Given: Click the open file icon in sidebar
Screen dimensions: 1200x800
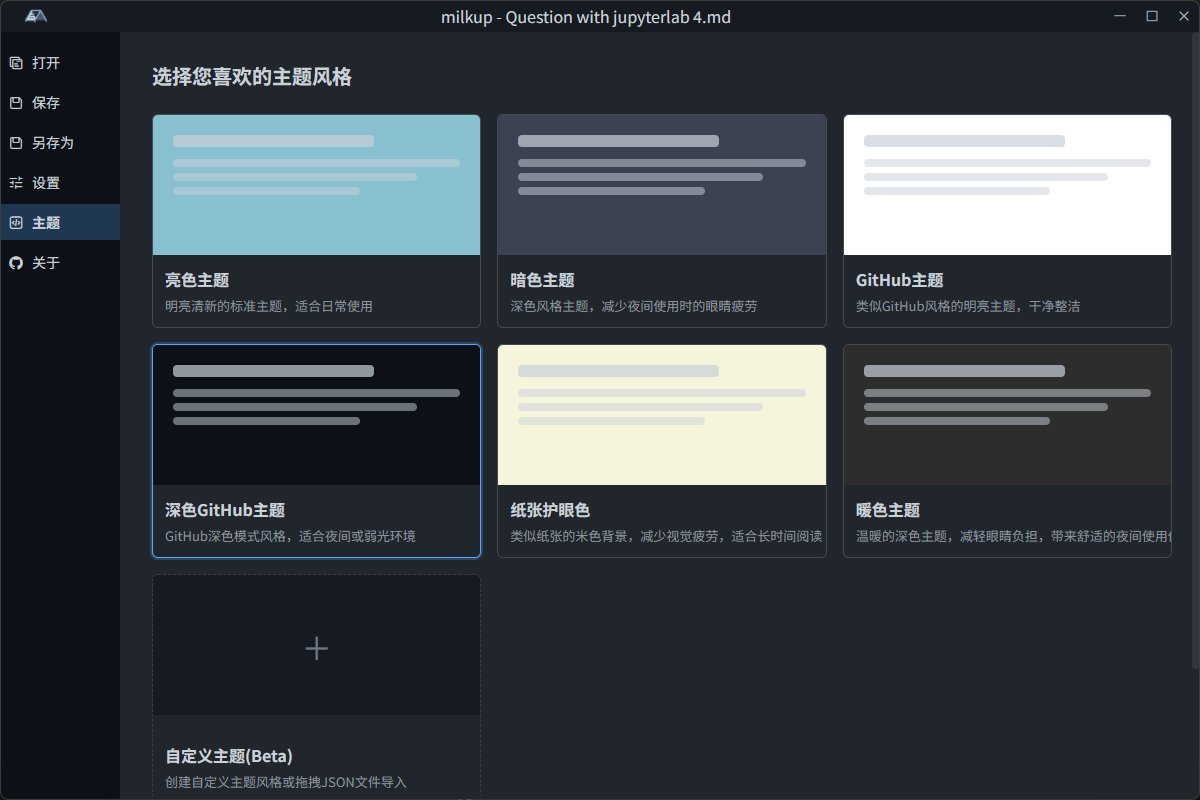Looking at the screenshot, I should coord(15,63).
